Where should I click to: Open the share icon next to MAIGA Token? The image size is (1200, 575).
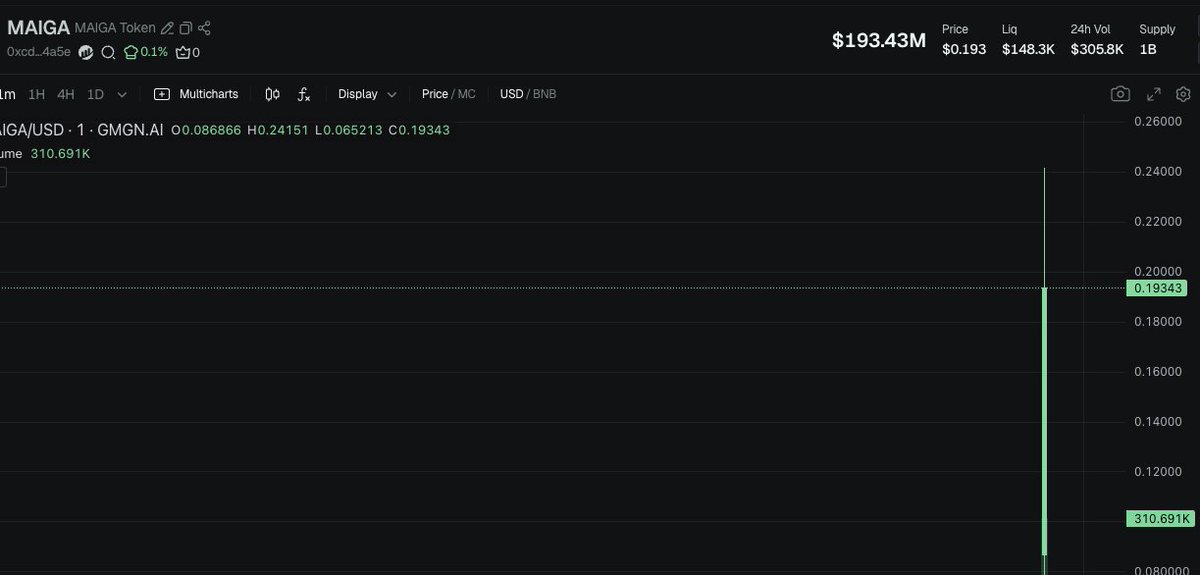click(x=204, y=29)
